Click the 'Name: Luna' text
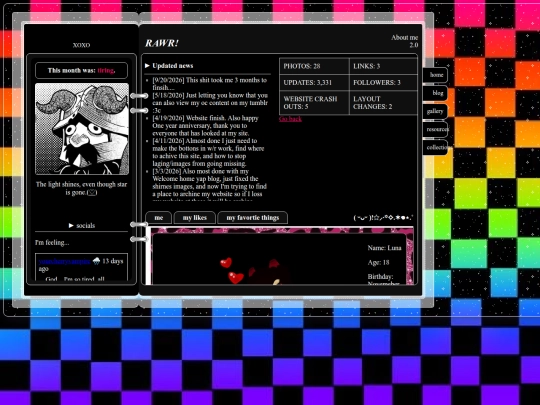Screen dimensions: 540x405 (384, 248)
